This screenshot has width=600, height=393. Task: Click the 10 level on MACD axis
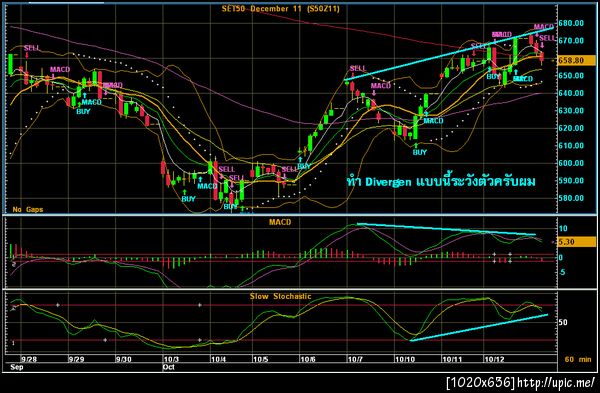coord(563,228)
